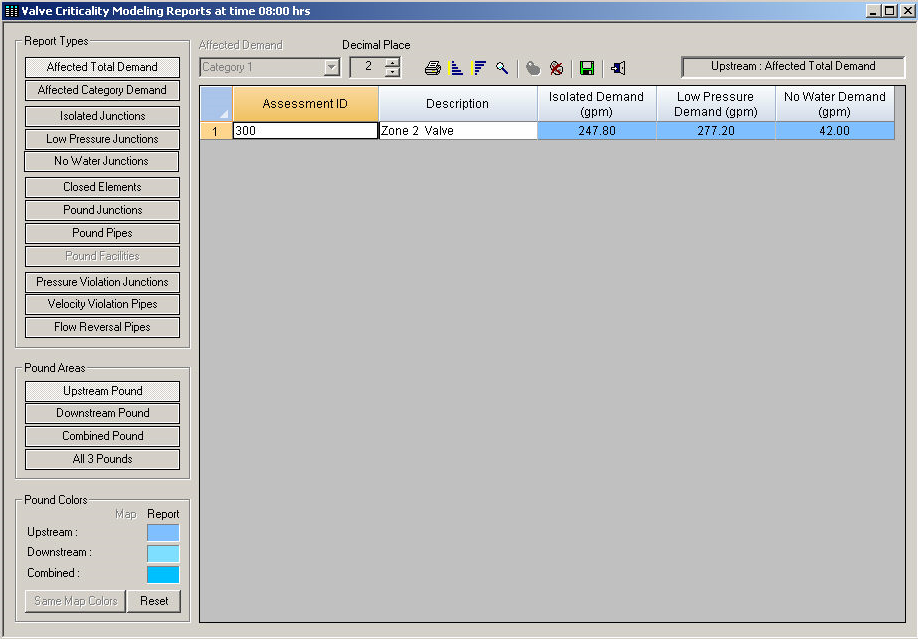Viewport: 918px width, 639px height.
Task: Open the Low Pressure Junctions report
Action: 102,139
